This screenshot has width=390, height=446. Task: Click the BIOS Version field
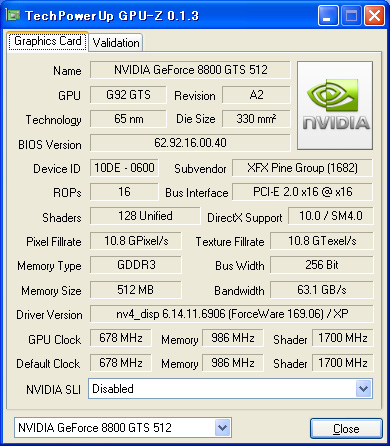190,143
